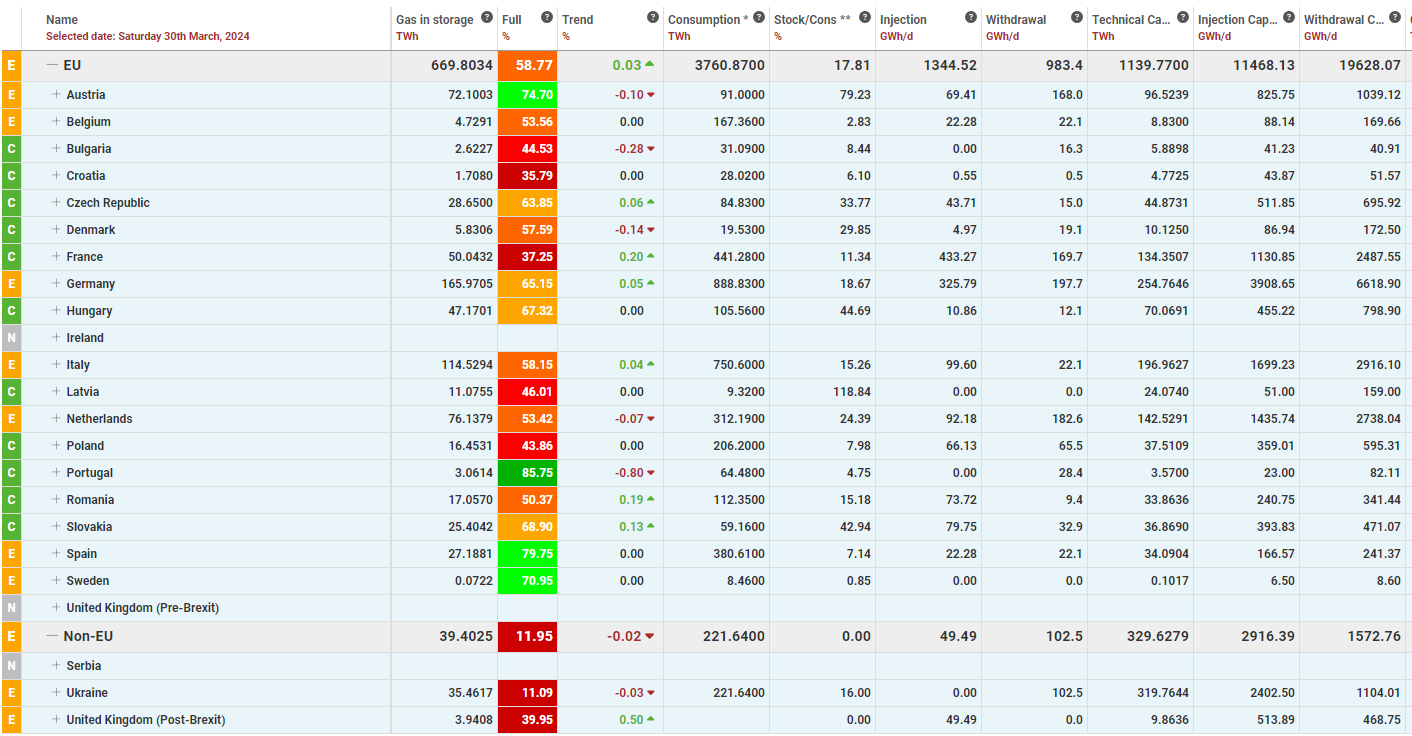The height and width of the screenshot is (736, 1412).
Task: Sort by the Injection column header
Action: (903, 20)
